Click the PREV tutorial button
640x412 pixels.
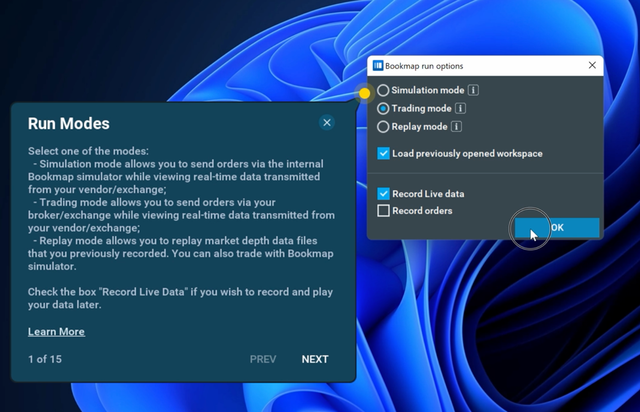[263, 359]
